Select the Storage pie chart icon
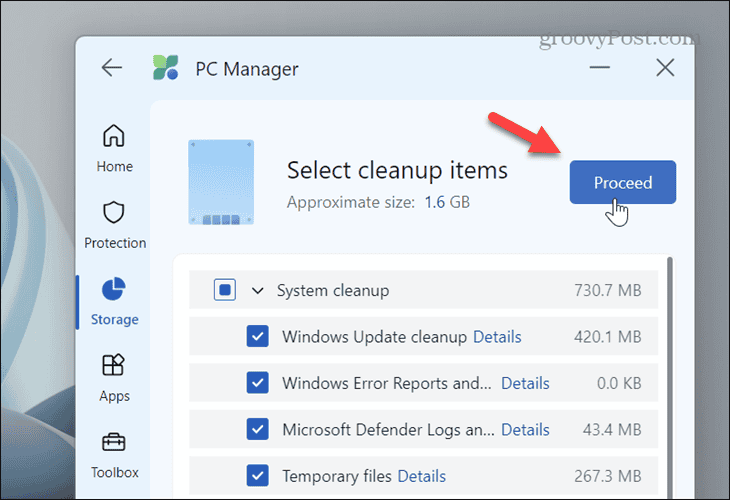The image size is (730, 500). coord(114,289)
